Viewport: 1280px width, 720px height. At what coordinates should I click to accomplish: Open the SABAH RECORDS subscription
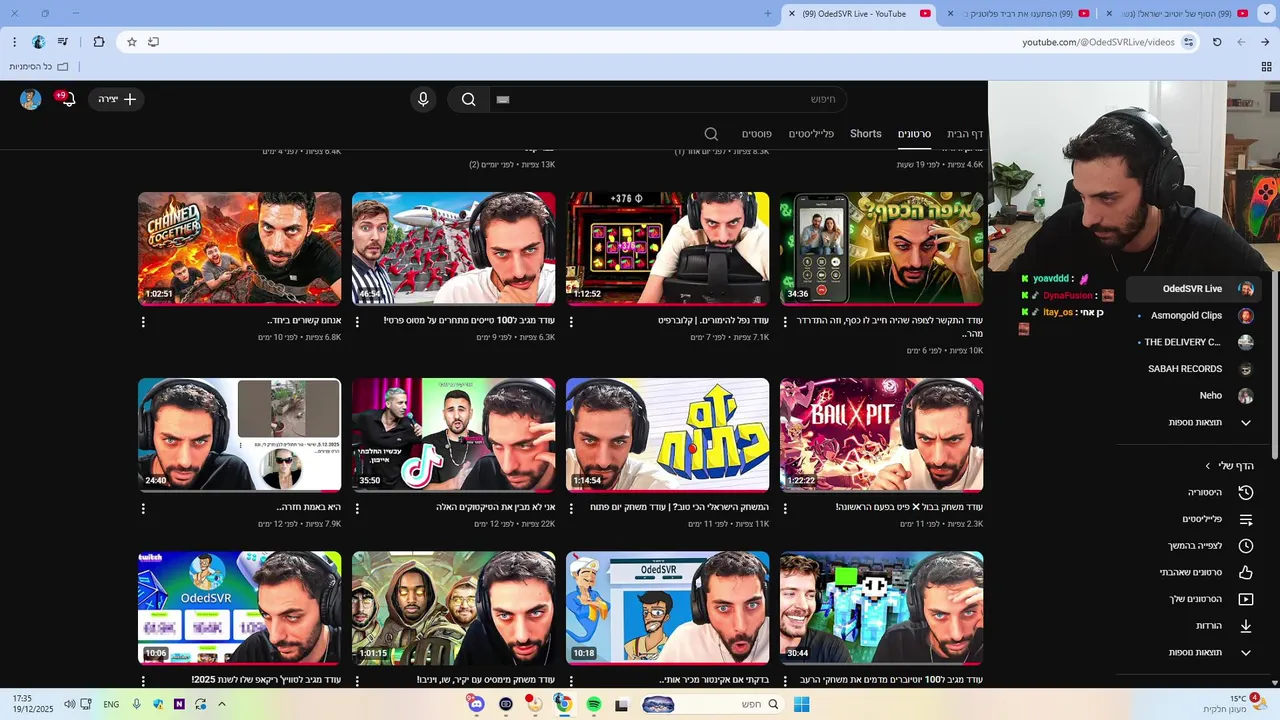(1194, 369)
